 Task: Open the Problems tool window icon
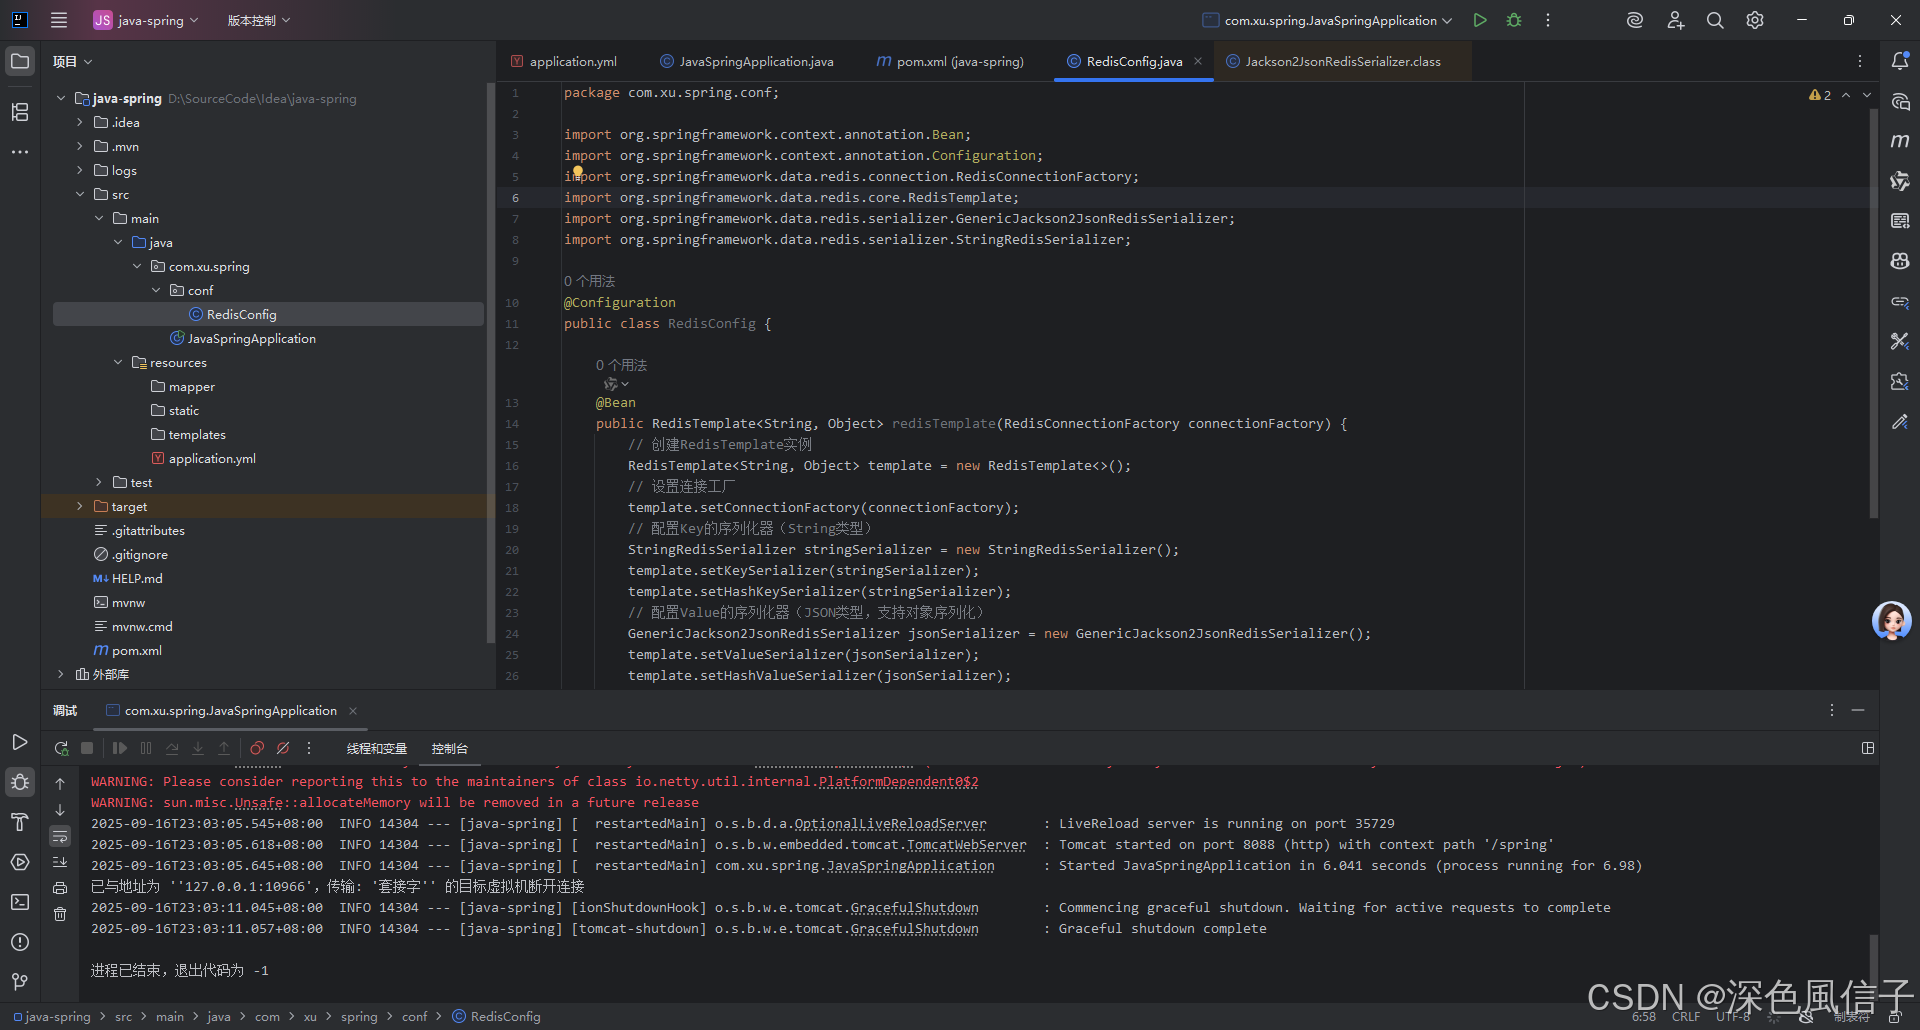[20, 942]
